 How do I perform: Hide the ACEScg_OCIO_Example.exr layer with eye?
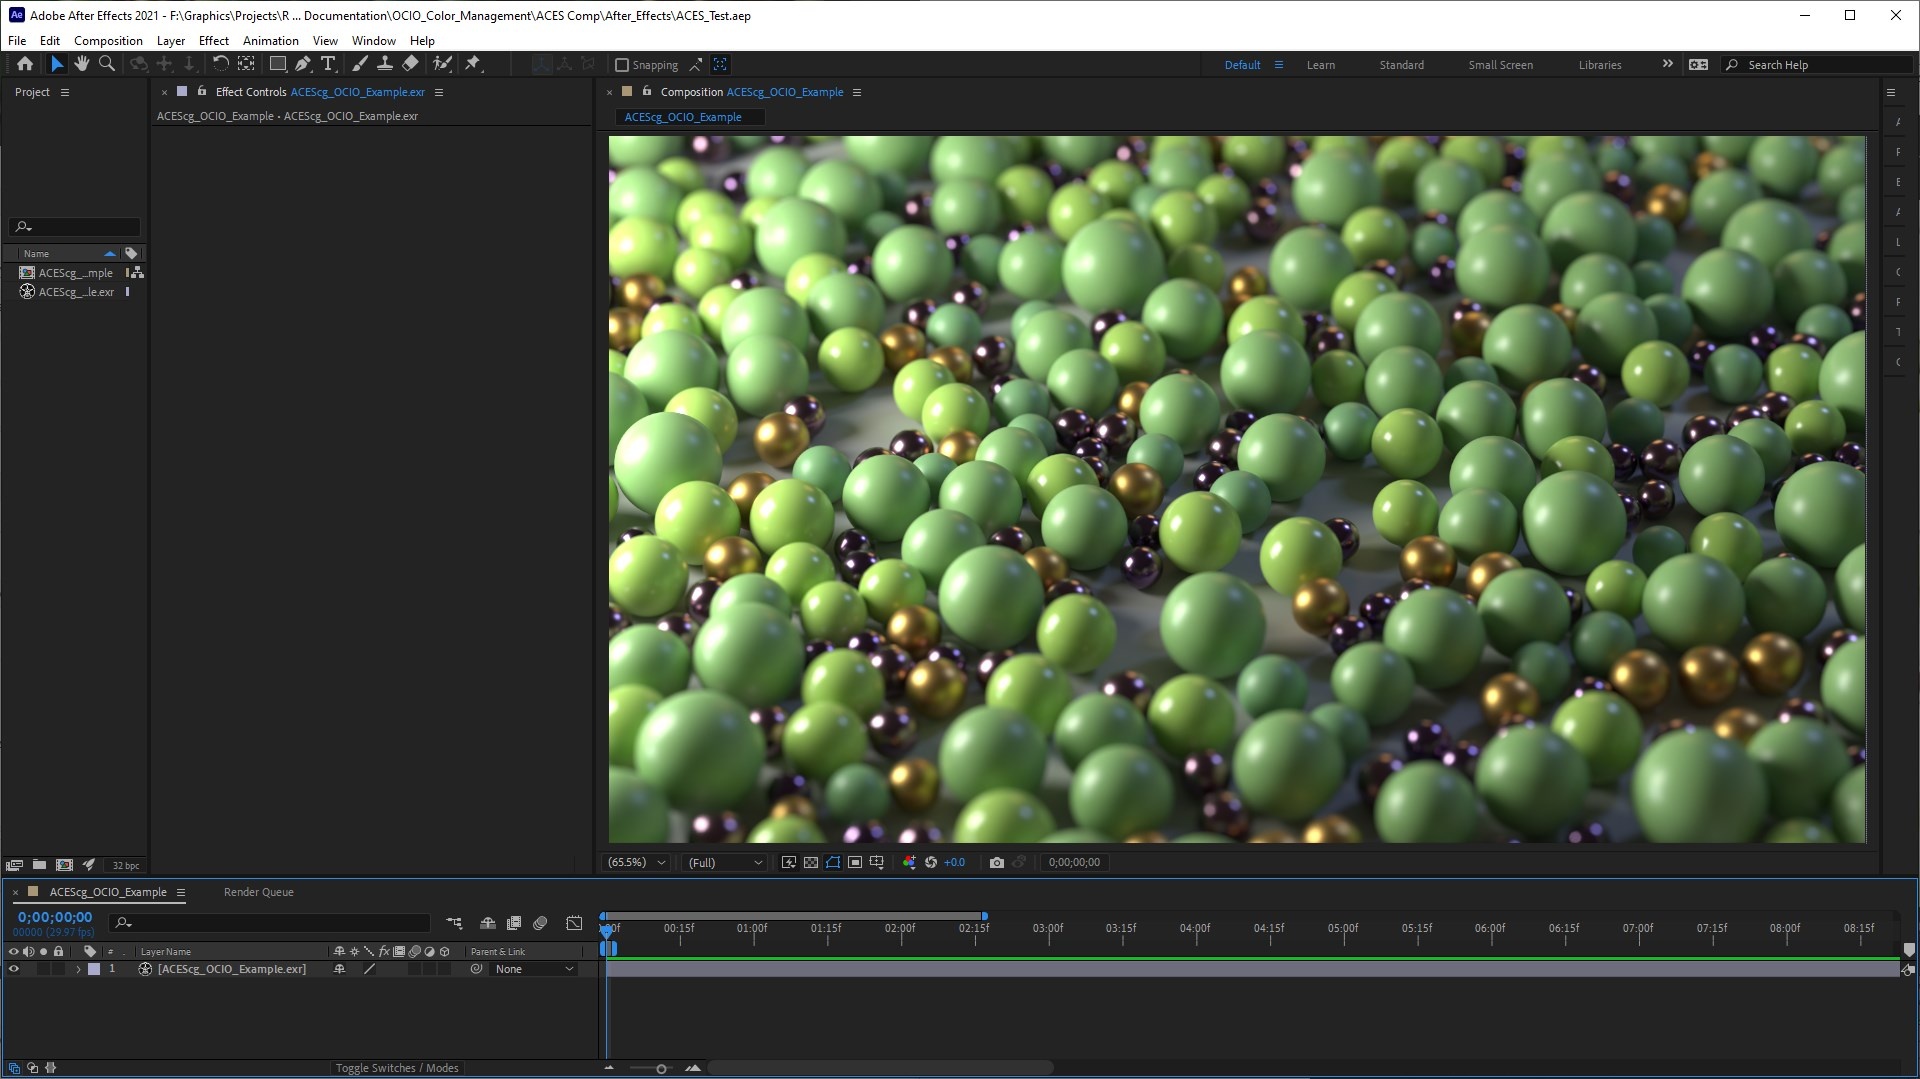pyautogui.click(x=14, y=969)
